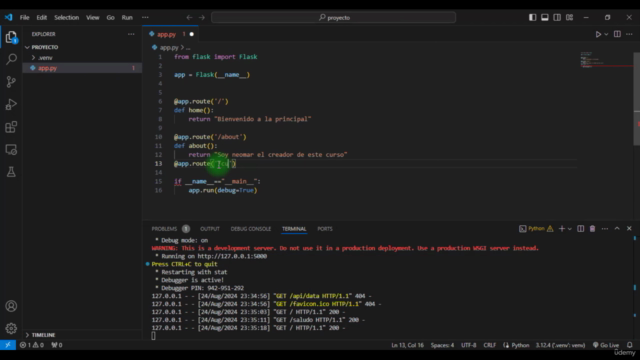
Task: Change end of line via CRLF
Action: (489, 345)
